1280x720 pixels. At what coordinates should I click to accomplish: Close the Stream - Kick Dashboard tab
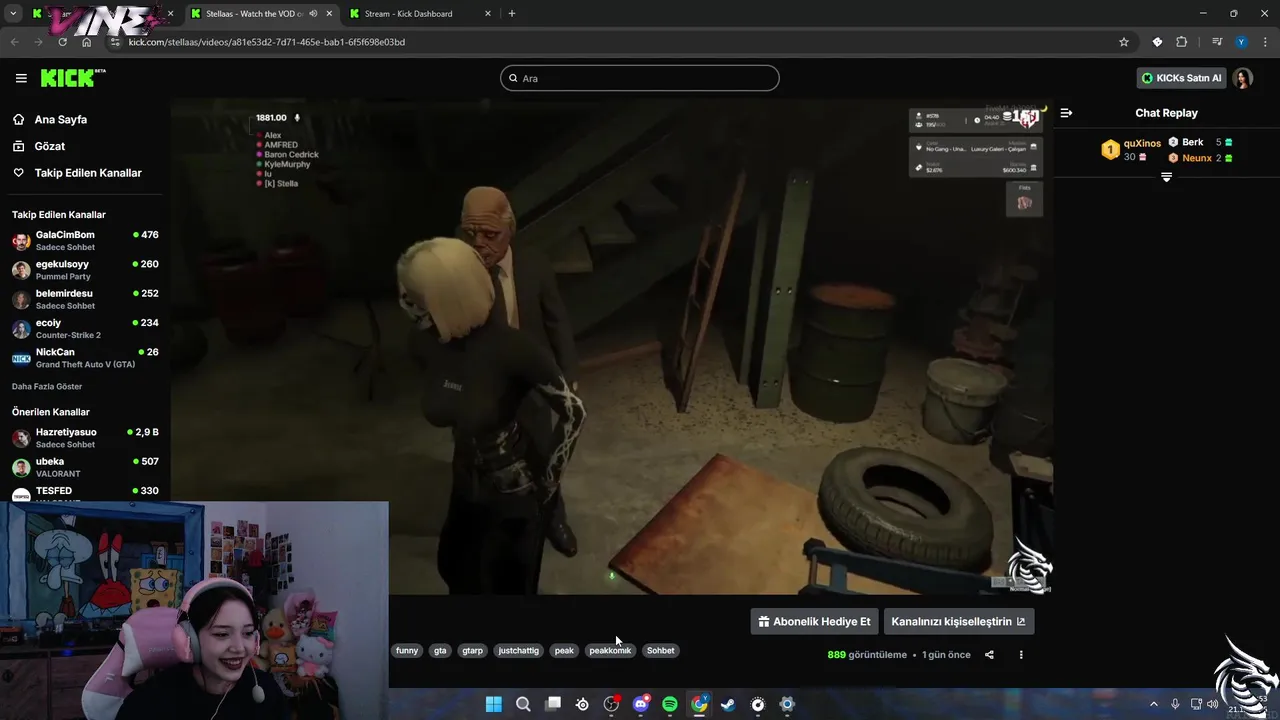pyautogui.click(x=488, y=14)
